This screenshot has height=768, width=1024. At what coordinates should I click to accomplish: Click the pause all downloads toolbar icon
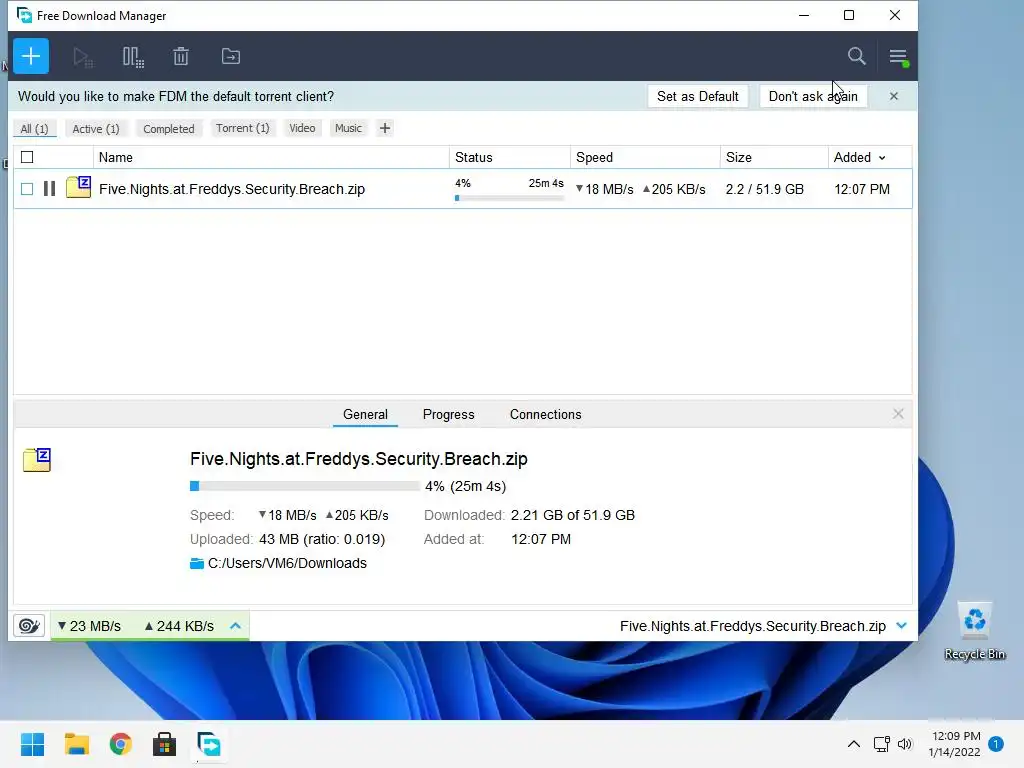point(133,57)
